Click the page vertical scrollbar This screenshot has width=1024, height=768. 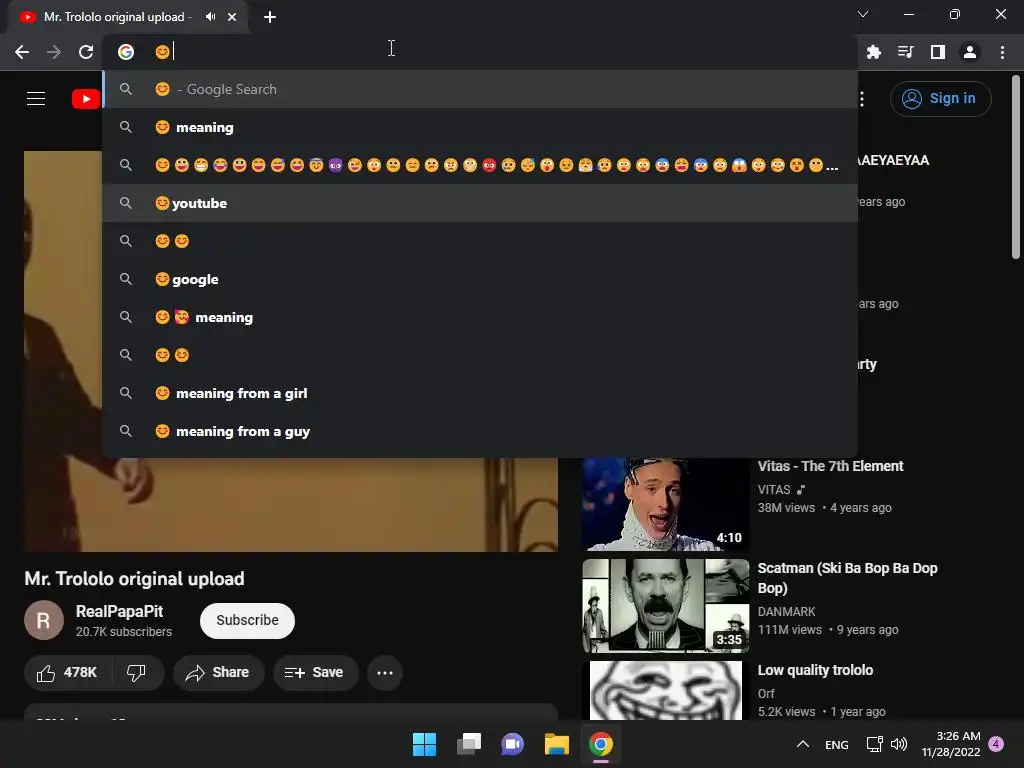(1016, 167)
